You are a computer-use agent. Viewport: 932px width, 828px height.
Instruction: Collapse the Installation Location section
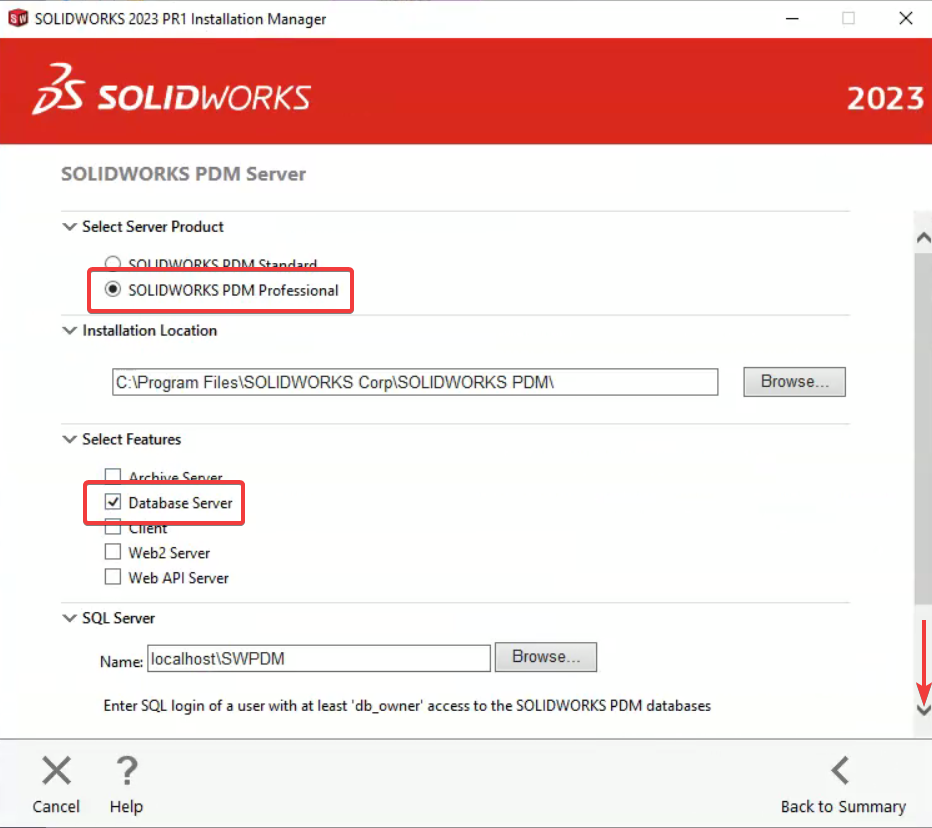tap(70, 330)
